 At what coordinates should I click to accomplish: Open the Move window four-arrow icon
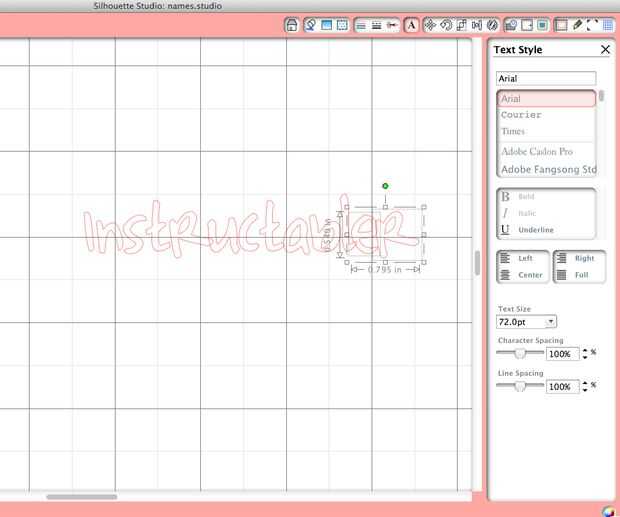coord(430,25)
